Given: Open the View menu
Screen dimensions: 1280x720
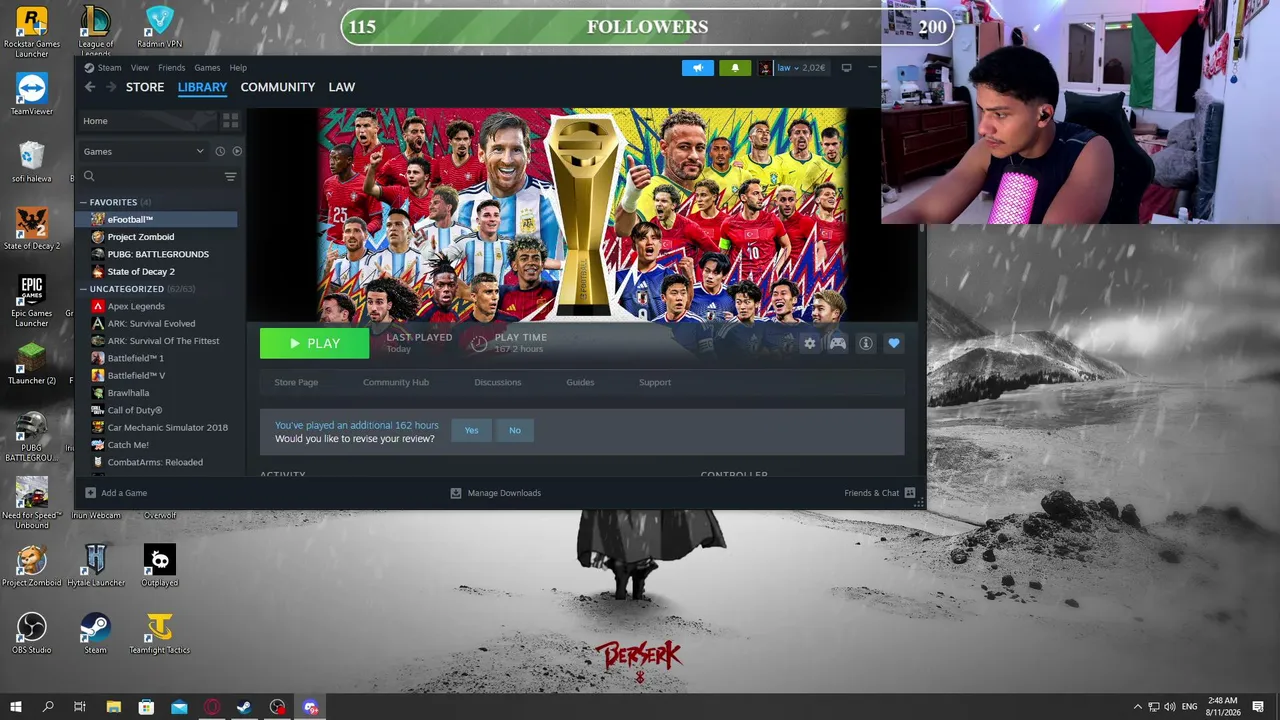Looking at the screenshot, I should 140,68.
